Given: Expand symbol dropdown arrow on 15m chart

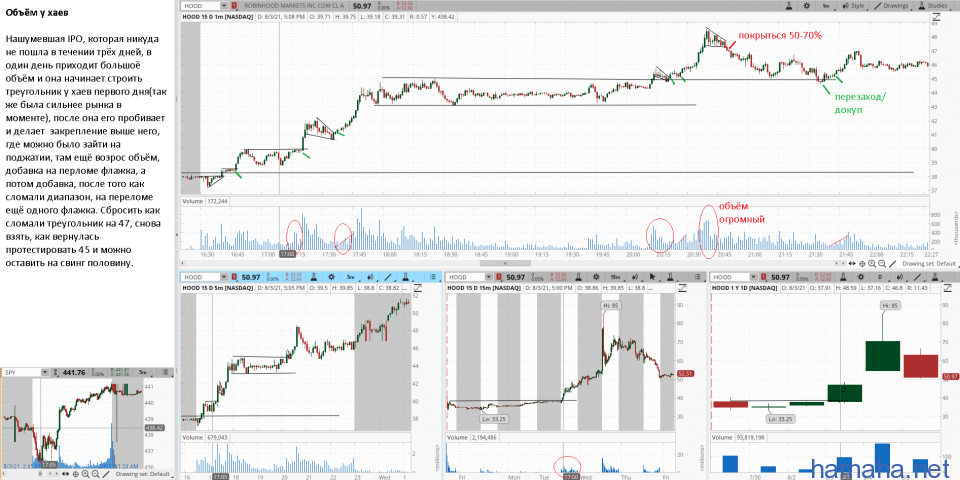Looking at the screenshot, I should 489,277.
